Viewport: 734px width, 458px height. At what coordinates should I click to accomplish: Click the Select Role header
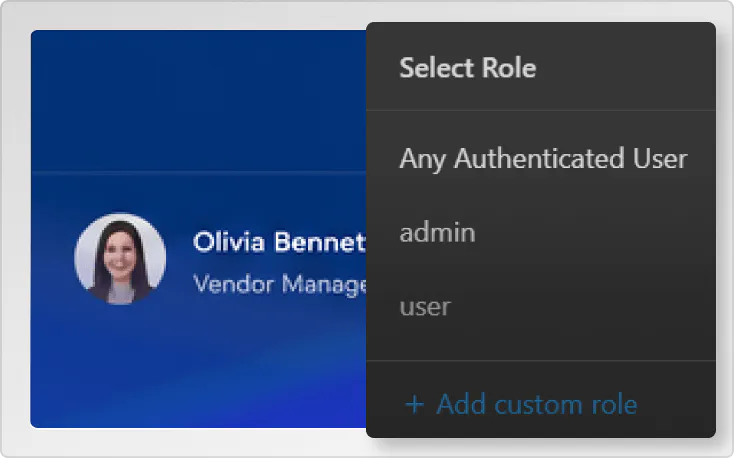coord(468,68)
